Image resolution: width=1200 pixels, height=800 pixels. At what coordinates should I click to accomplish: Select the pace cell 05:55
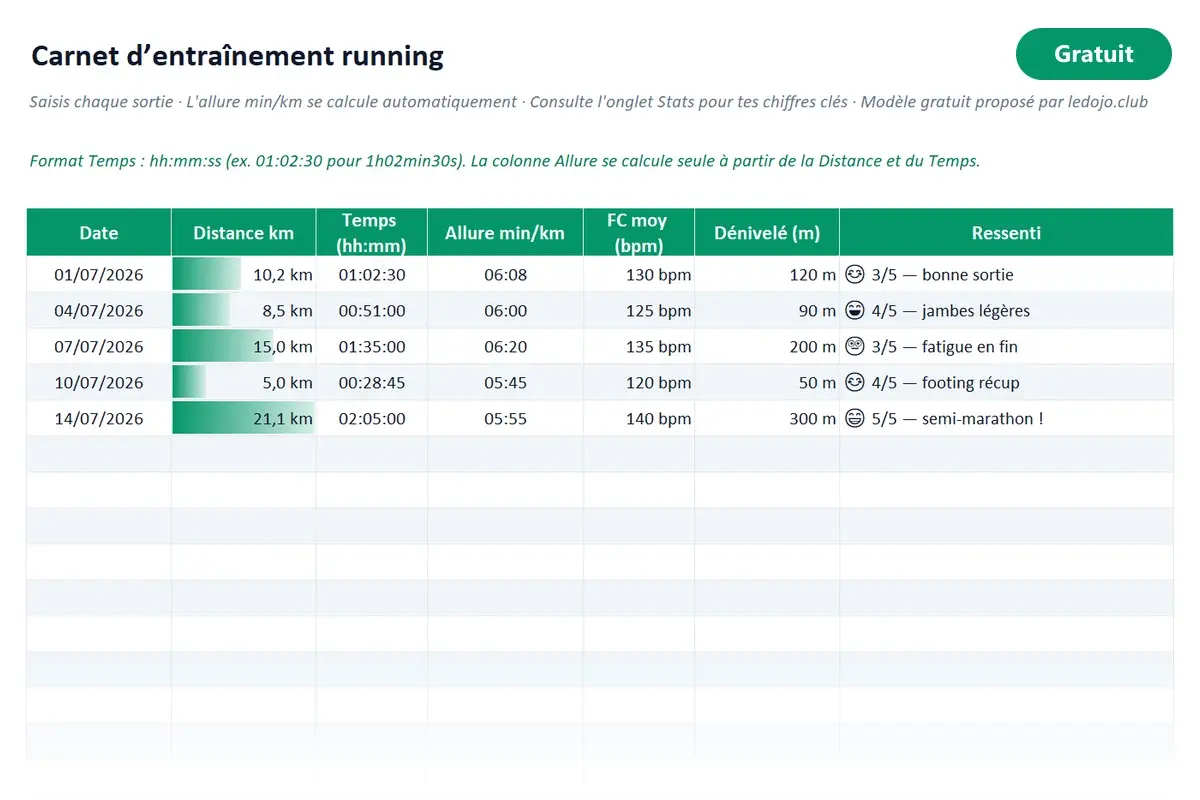505,419
